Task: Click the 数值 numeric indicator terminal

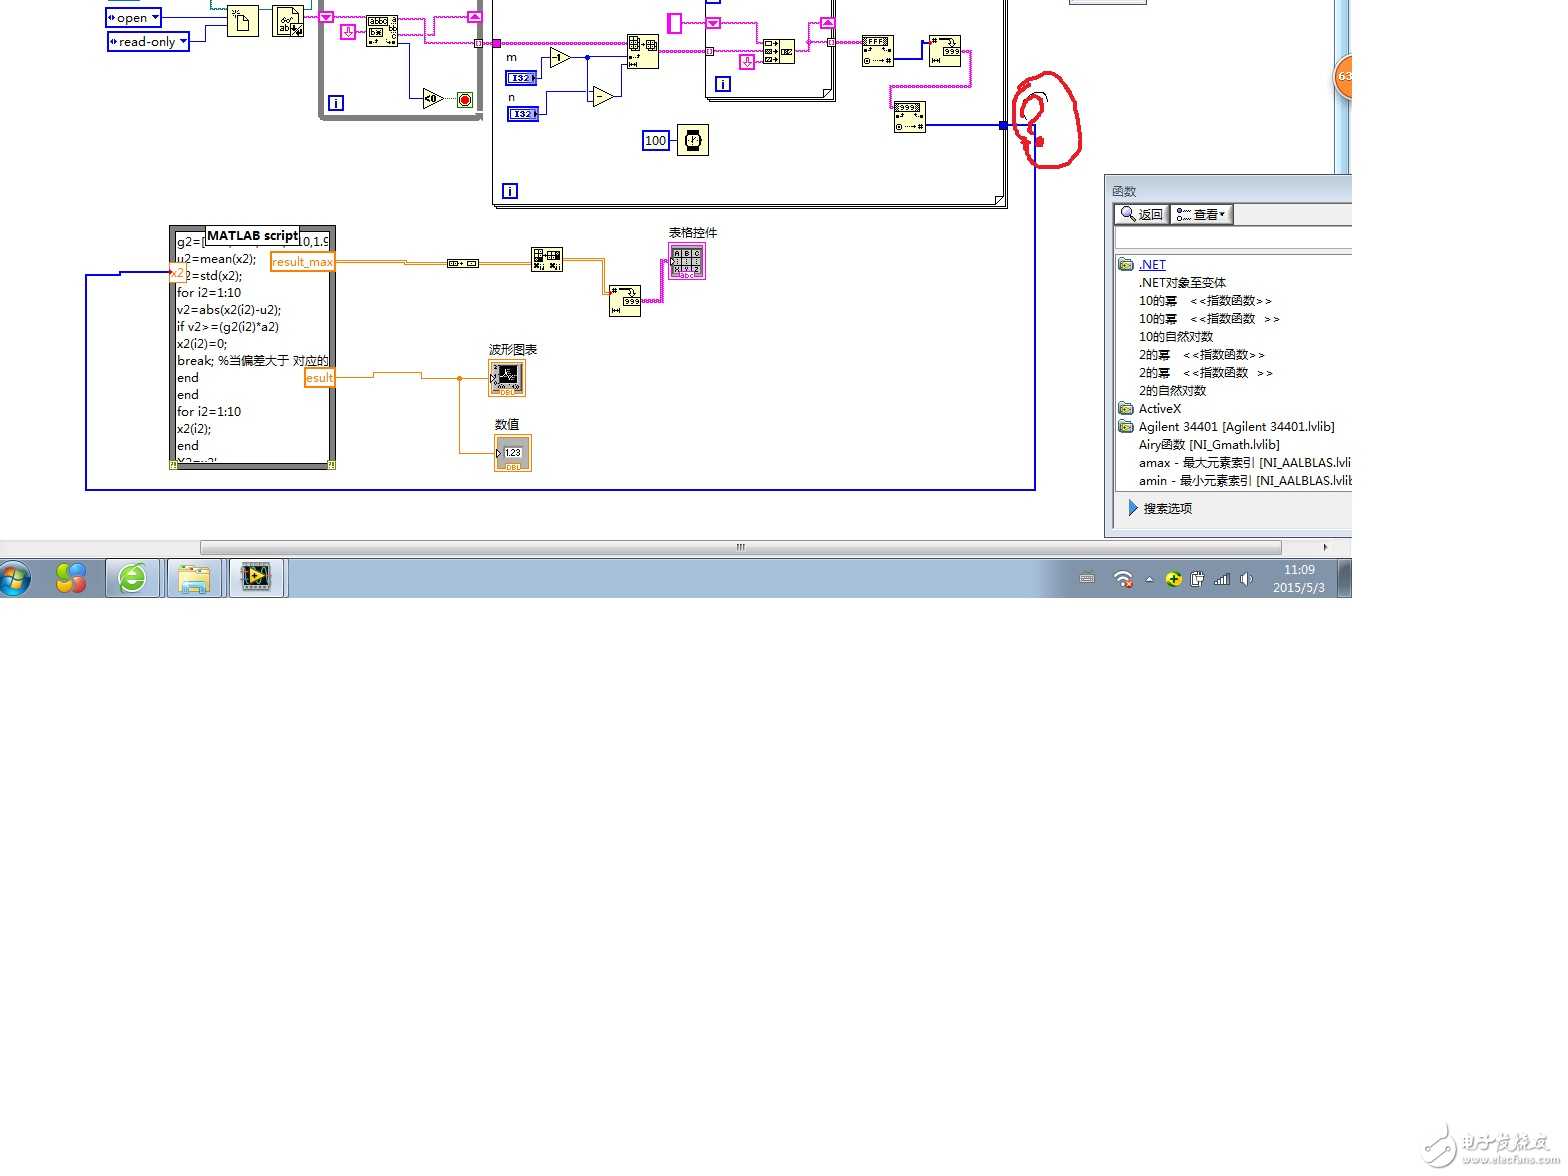Action: coord(513,453)
